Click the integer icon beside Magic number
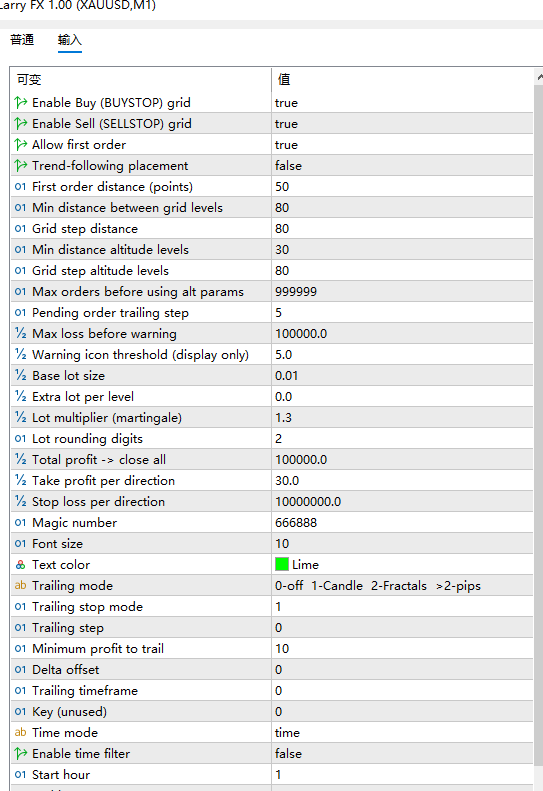 click(20, 523)
